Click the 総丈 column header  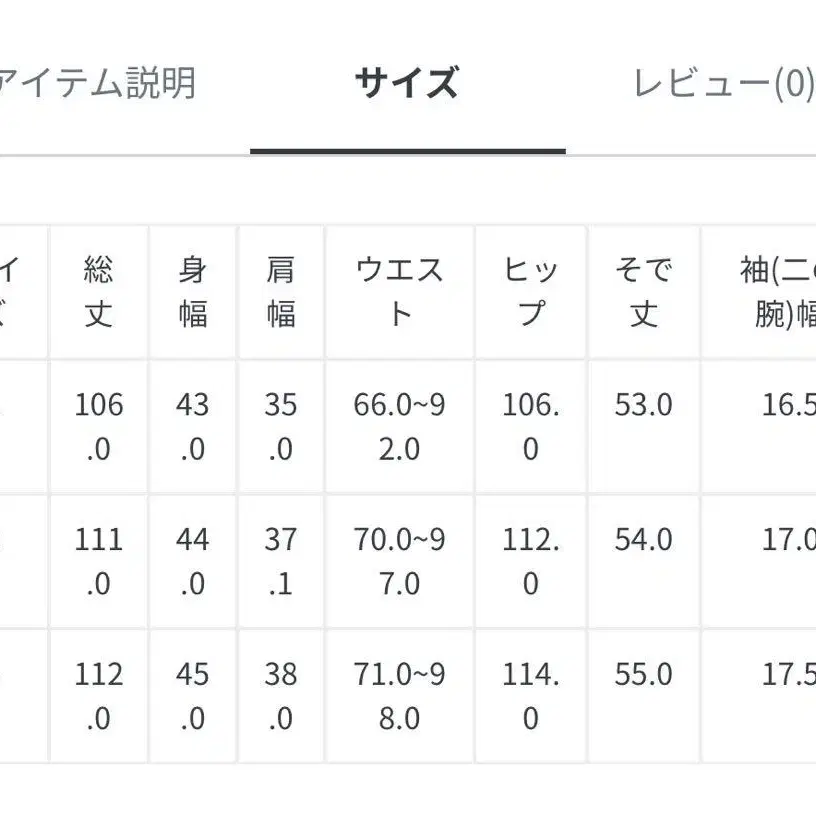tap(99, 292)
